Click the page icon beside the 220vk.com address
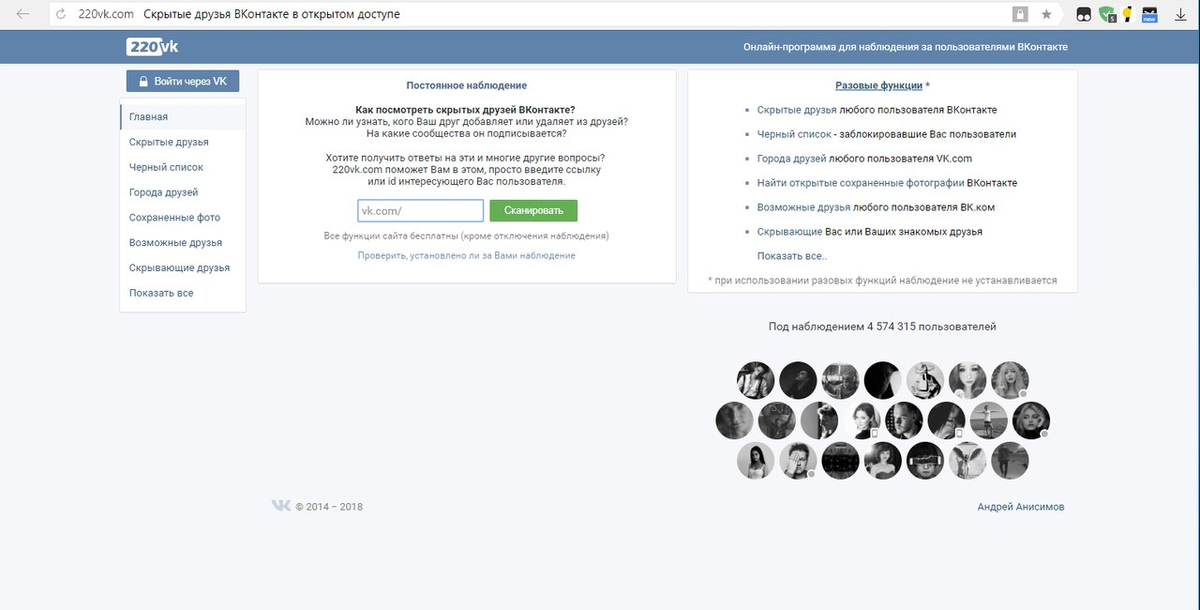Viewport: 1200px width, 610px height. (x=61, y=14)
